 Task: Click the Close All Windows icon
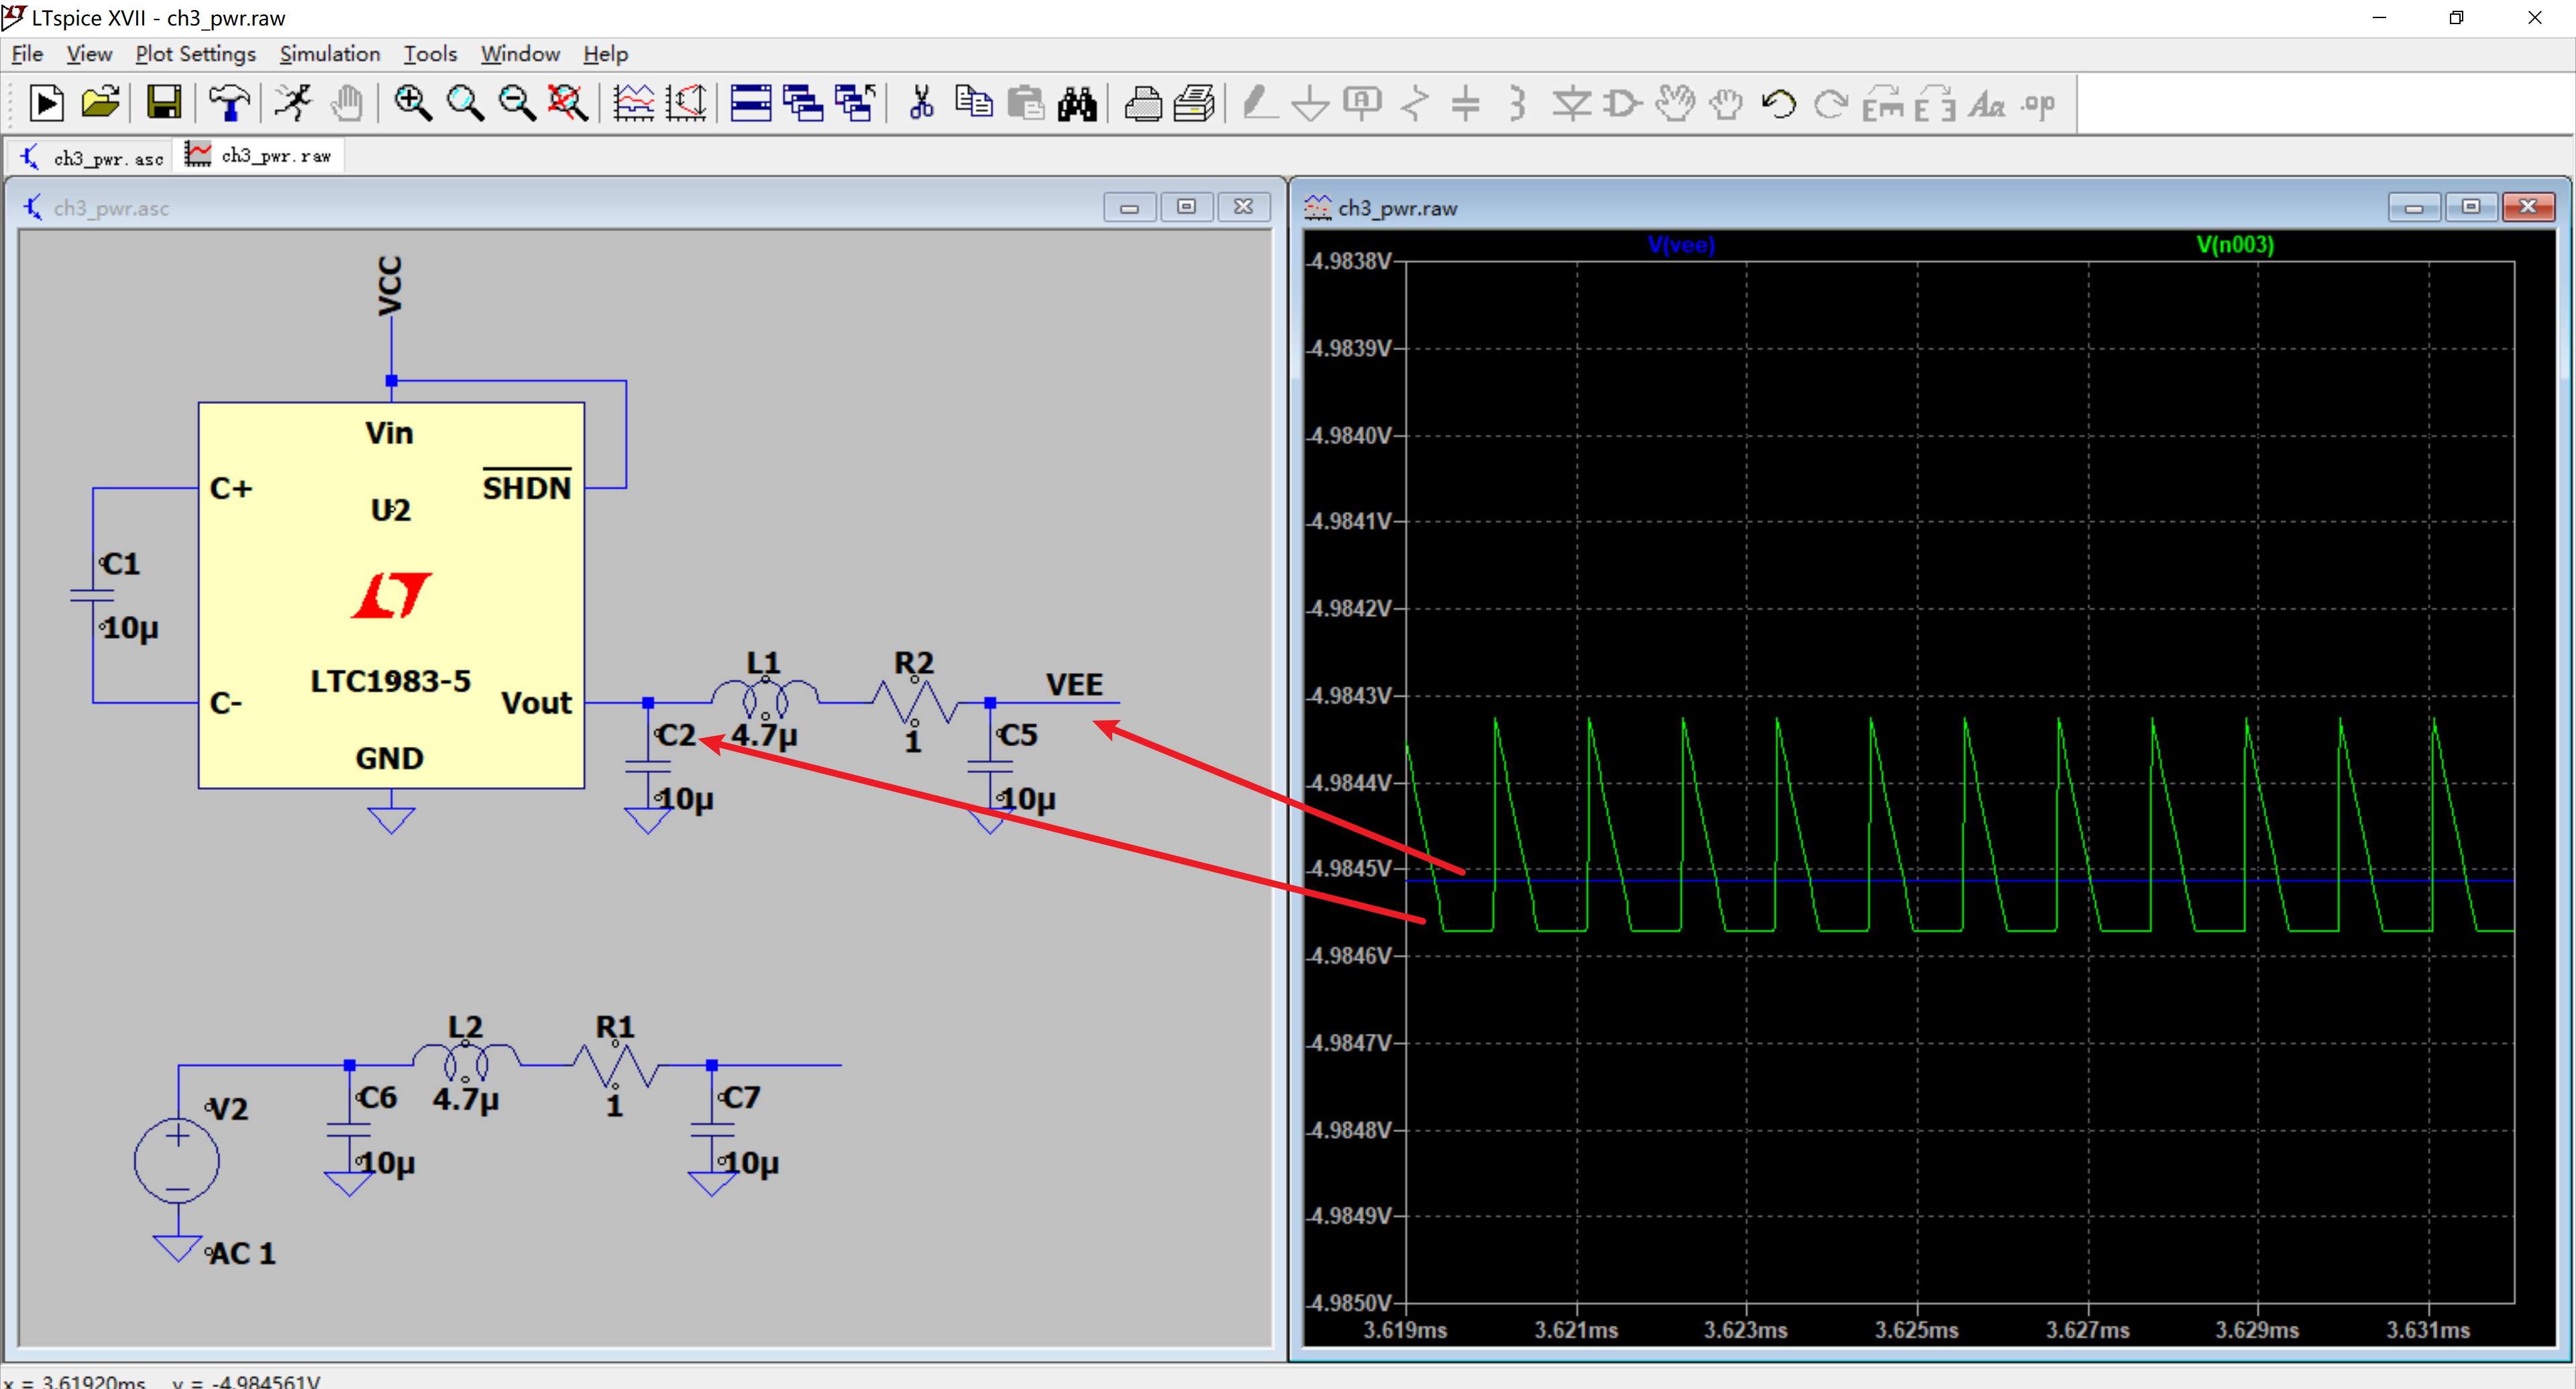pyautogui.click(x=856, y=103)
